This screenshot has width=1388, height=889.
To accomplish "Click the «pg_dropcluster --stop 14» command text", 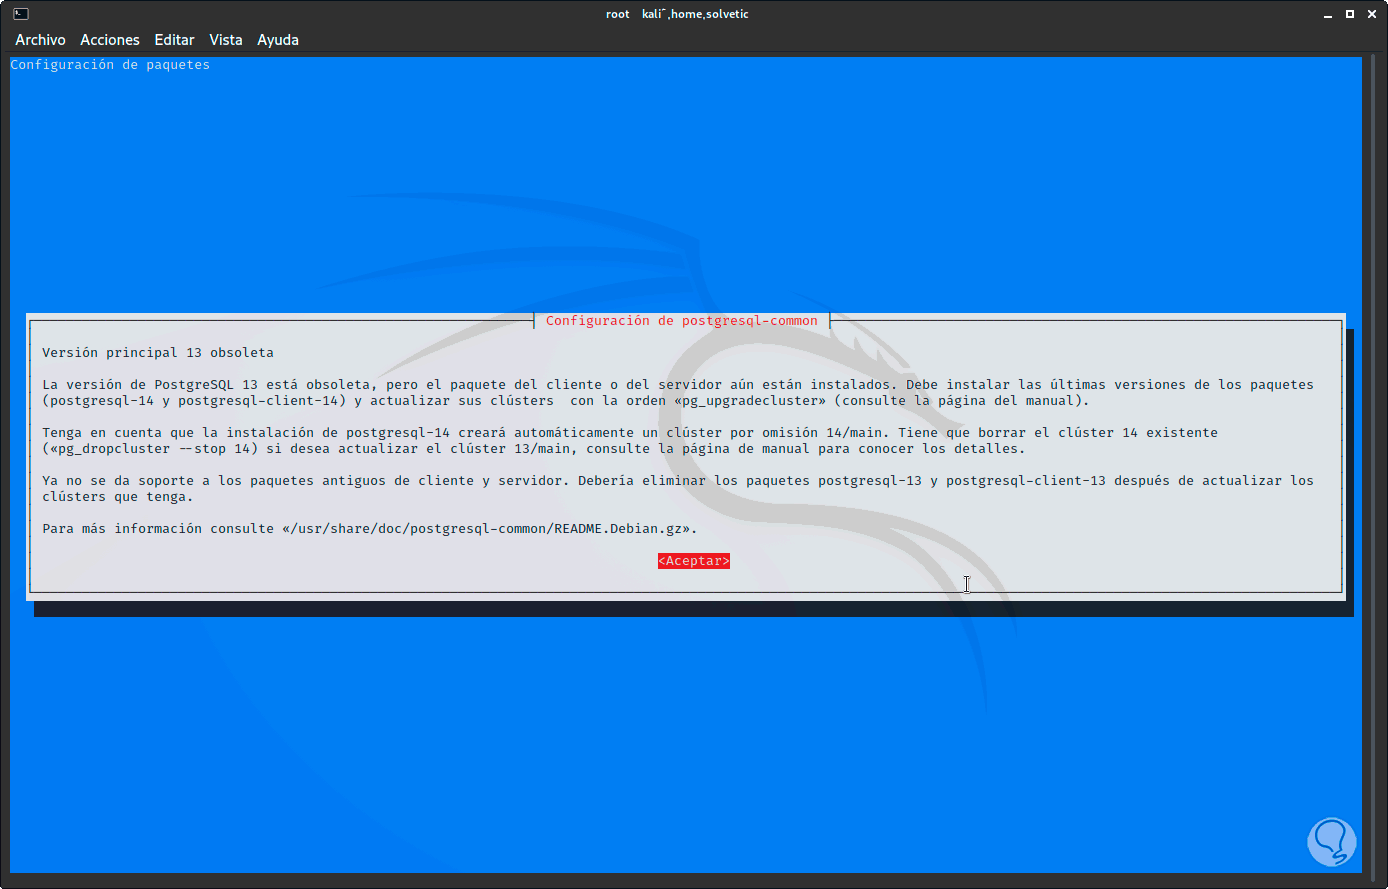I will (150, 449).
